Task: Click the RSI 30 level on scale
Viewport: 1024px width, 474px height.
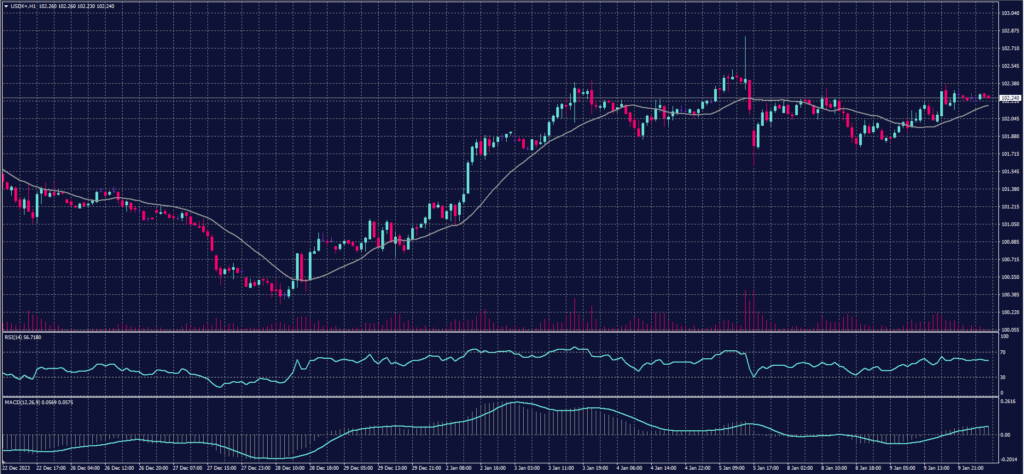Action: (1003, 378)
